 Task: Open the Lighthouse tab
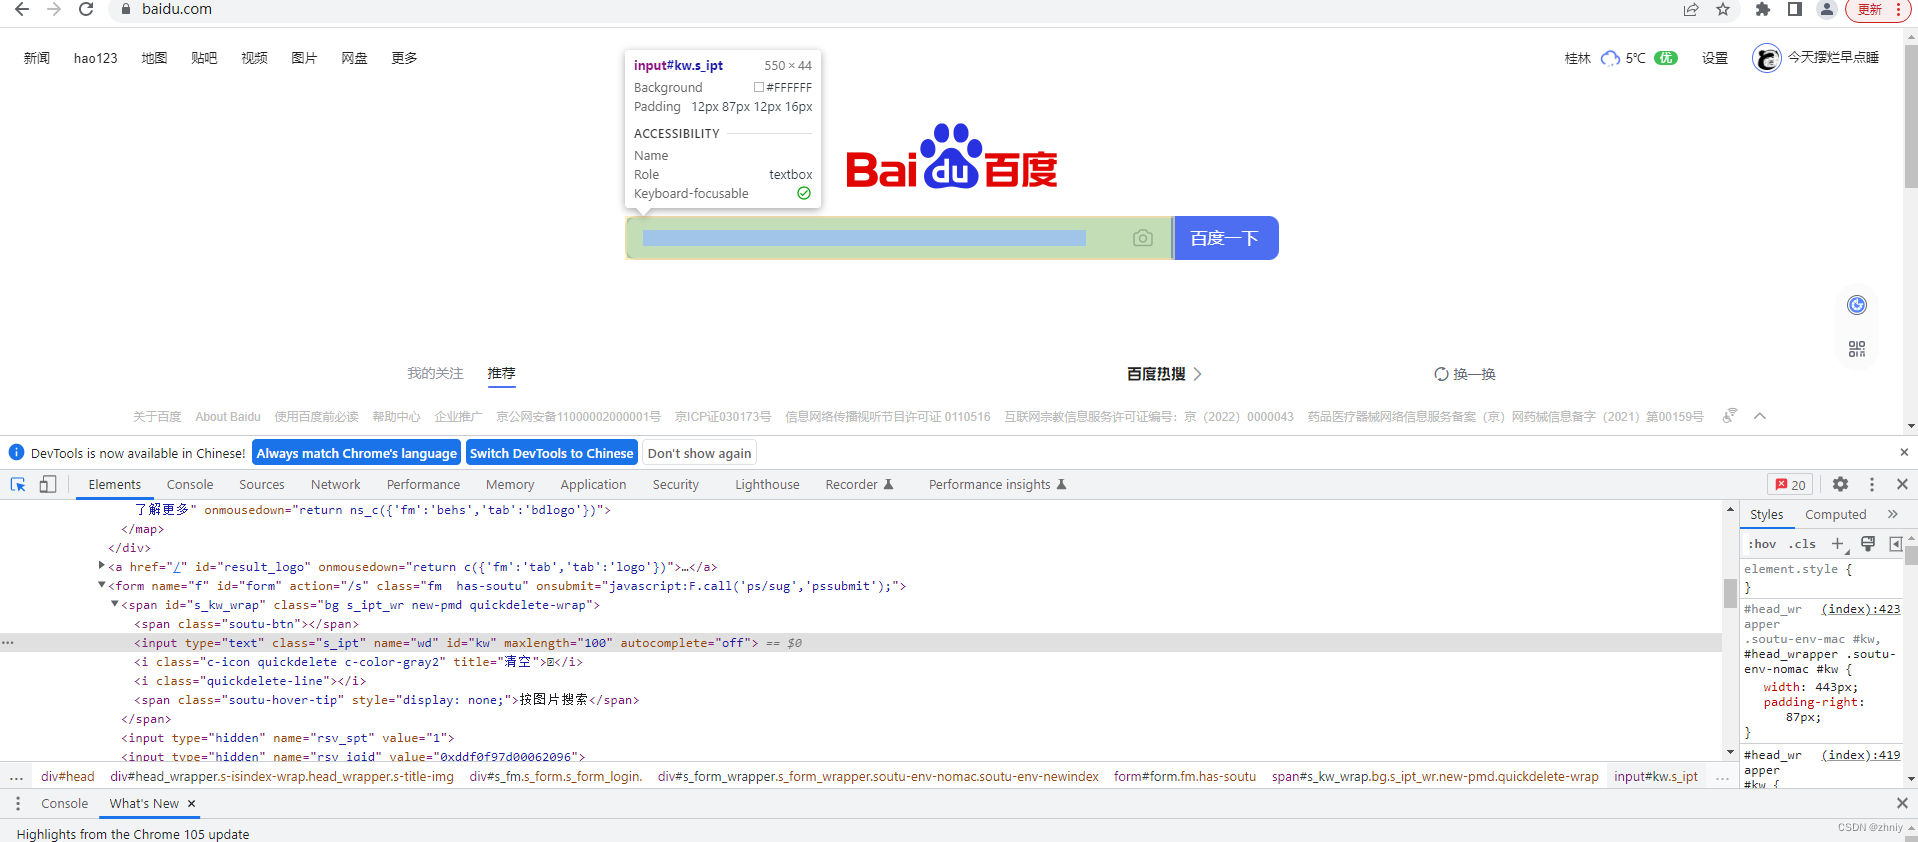coord(767,484)
